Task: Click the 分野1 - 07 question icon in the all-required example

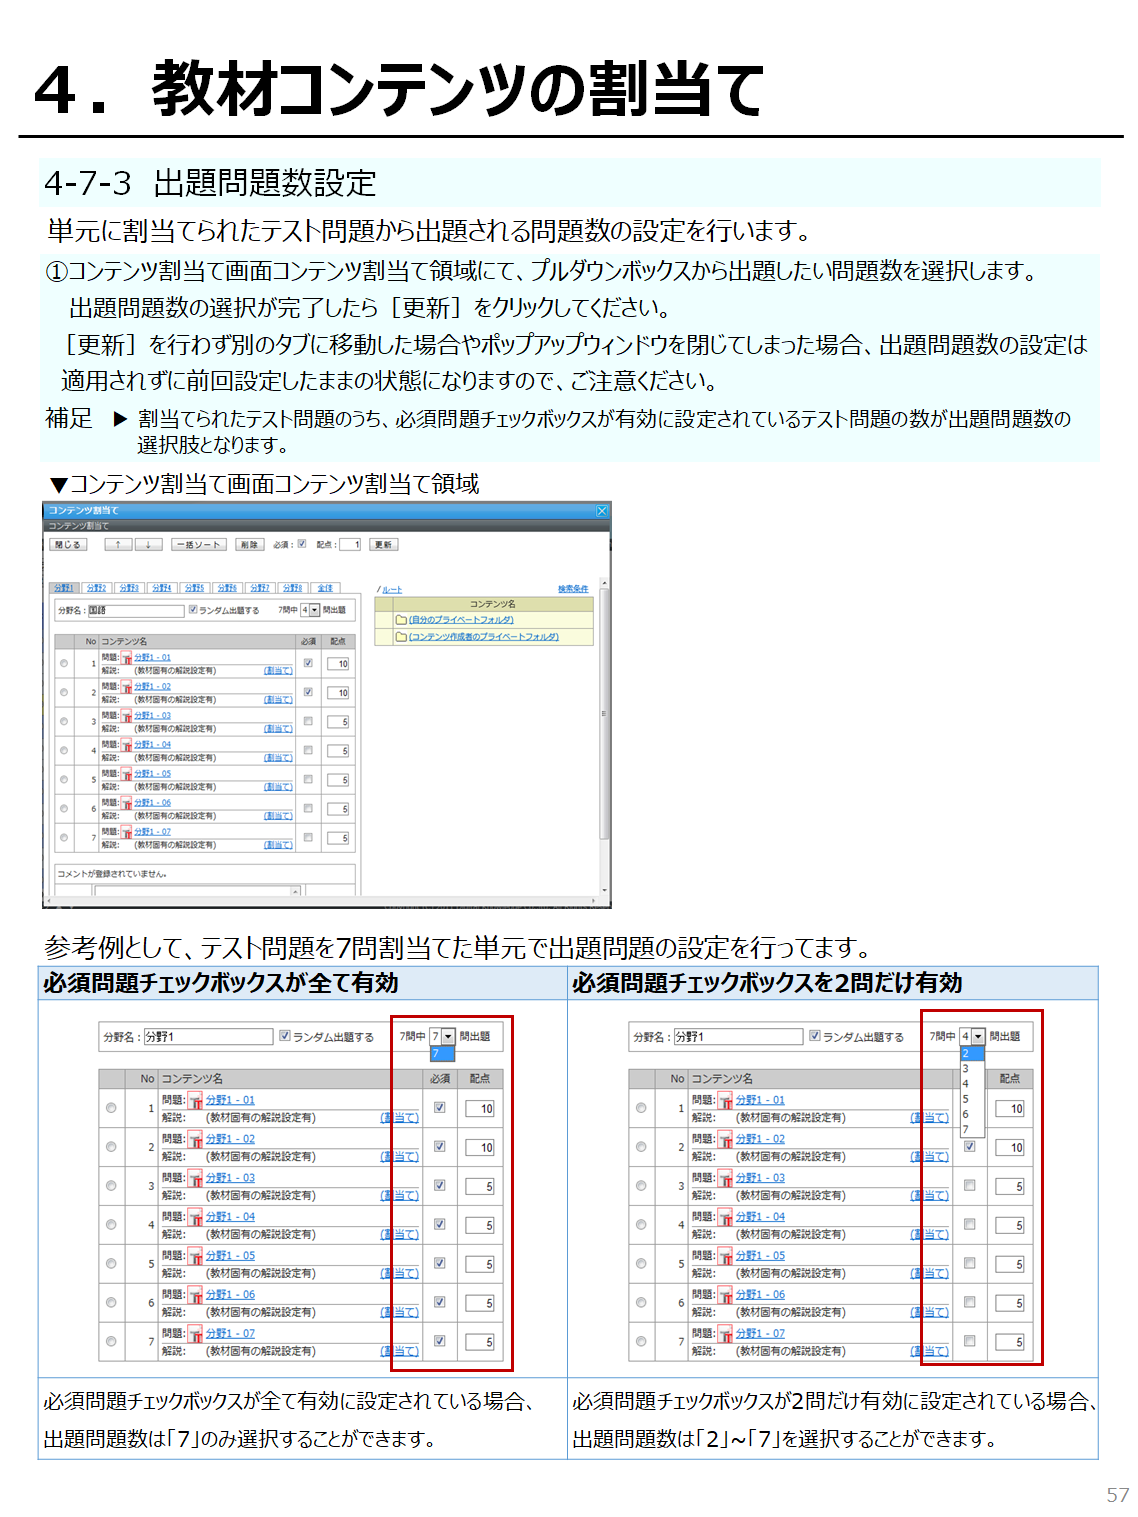Action: [196, 1335]
